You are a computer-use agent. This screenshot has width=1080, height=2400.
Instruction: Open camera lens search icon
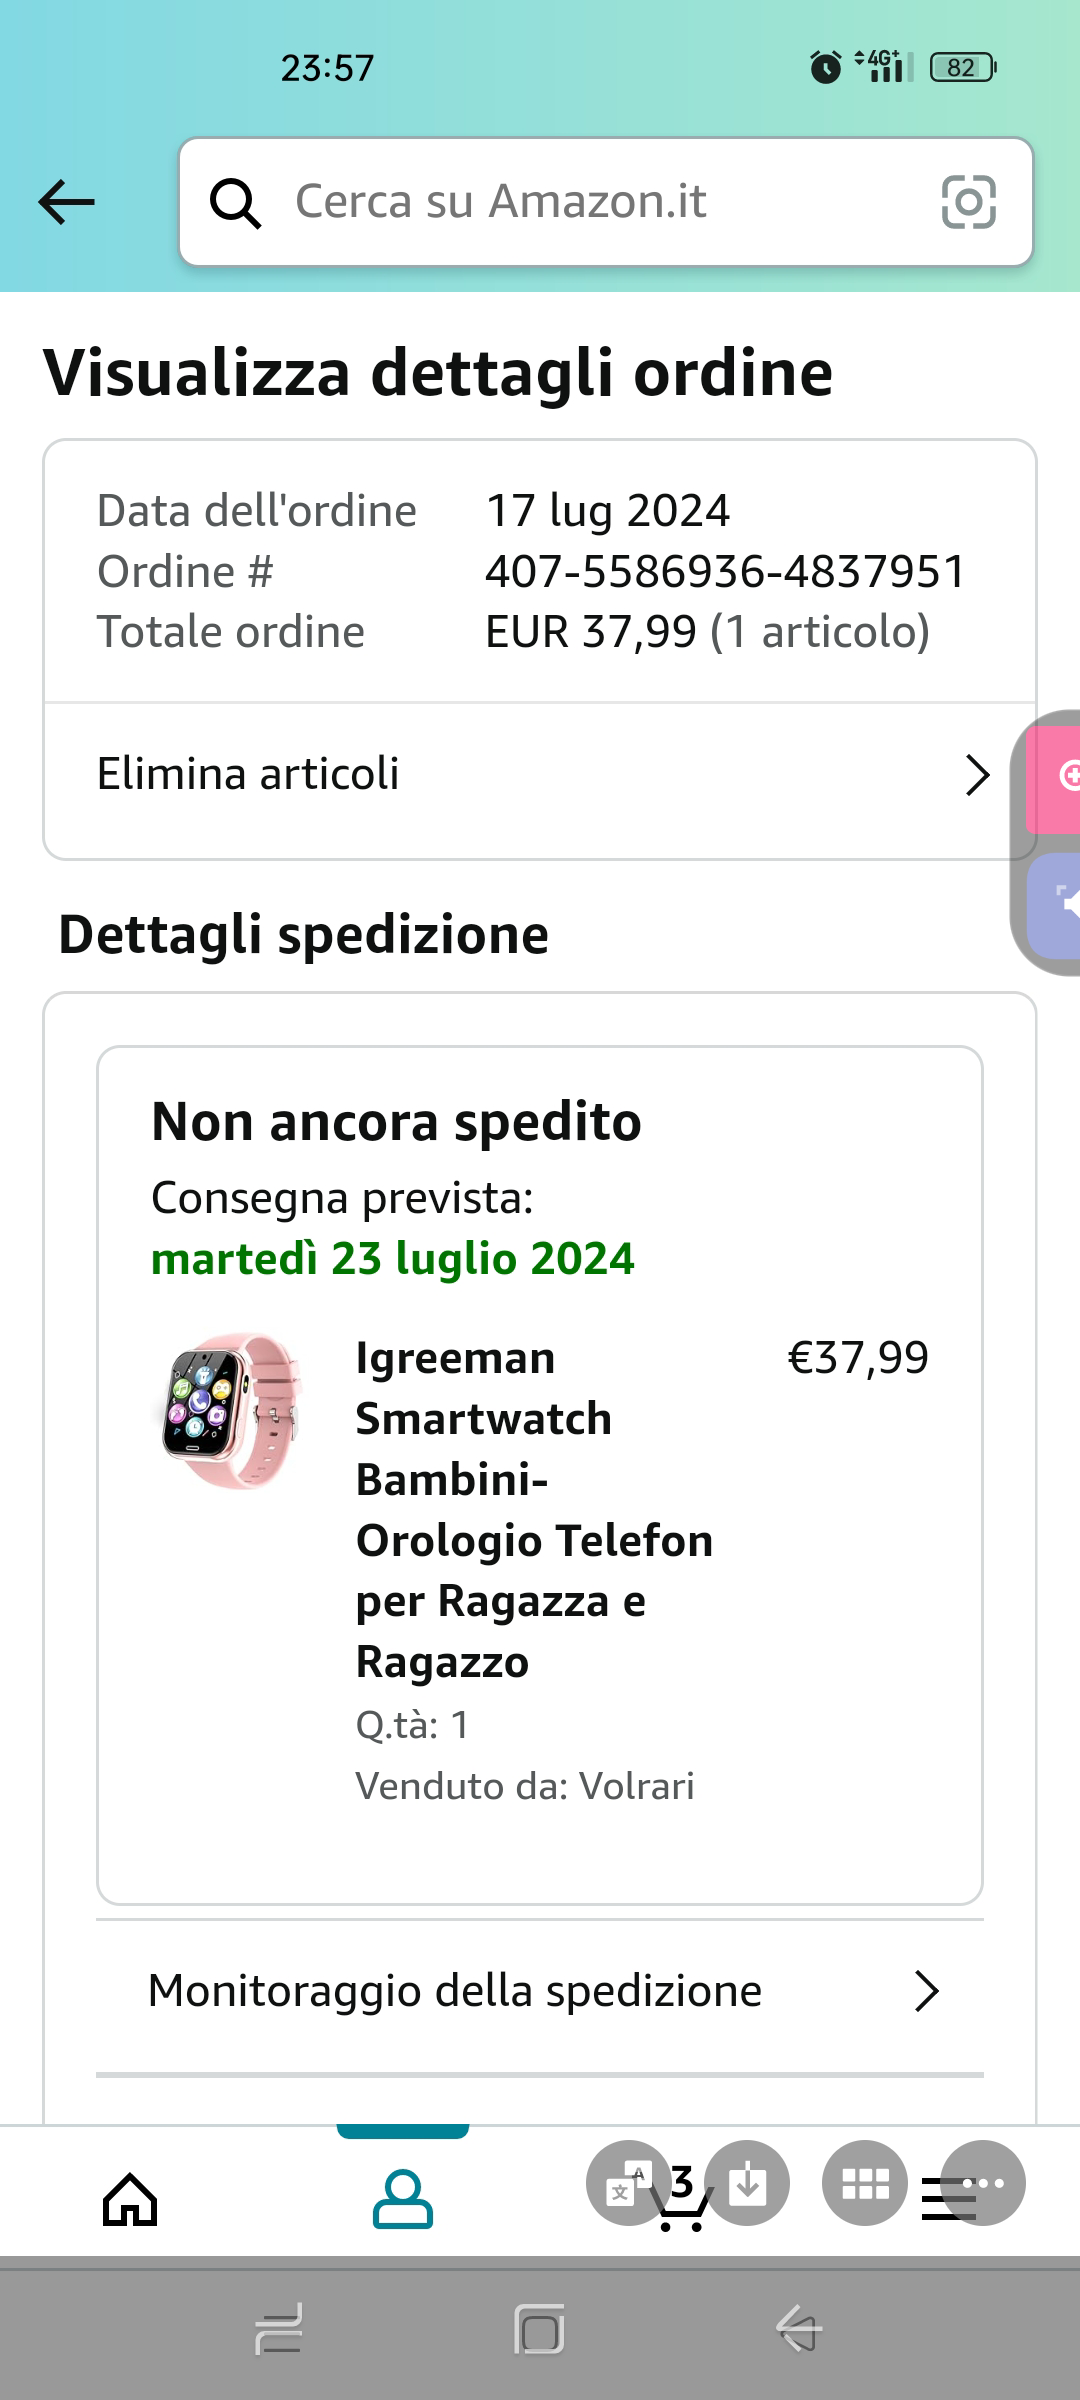coord(968,202)
